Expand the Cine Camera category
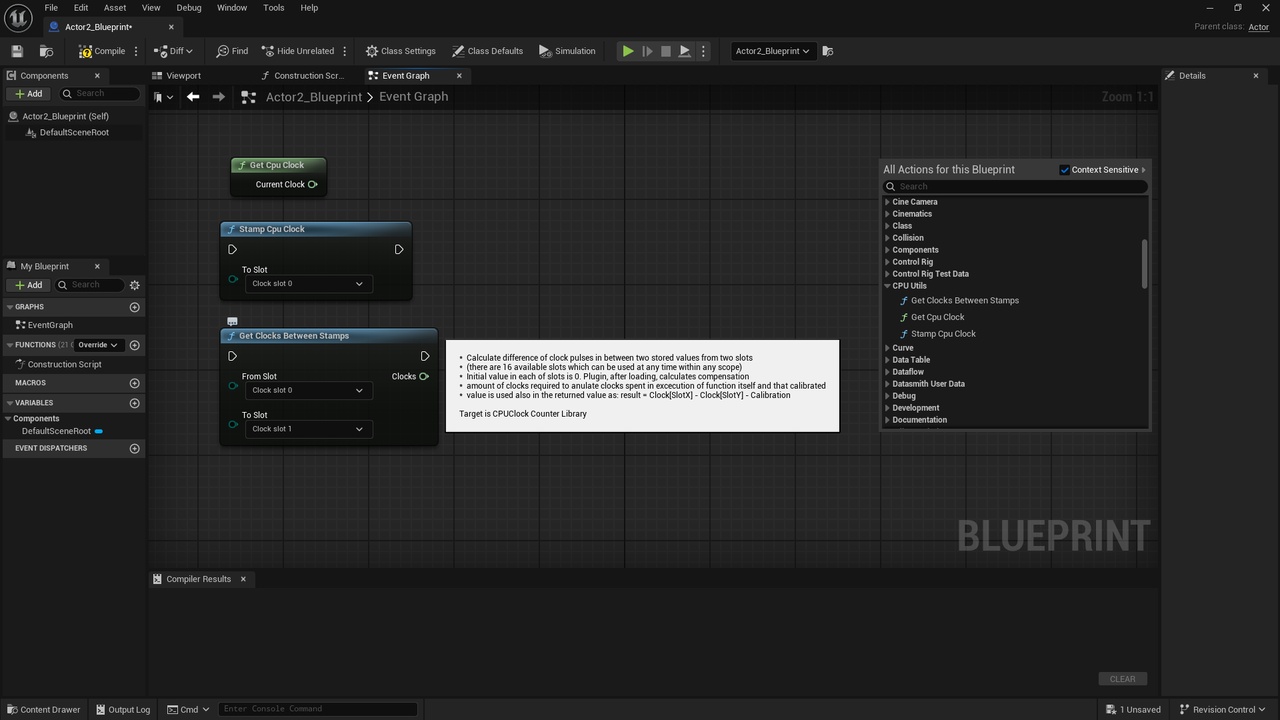The image size is (1280, 720). pyautogui.click(x=887, y=202)
